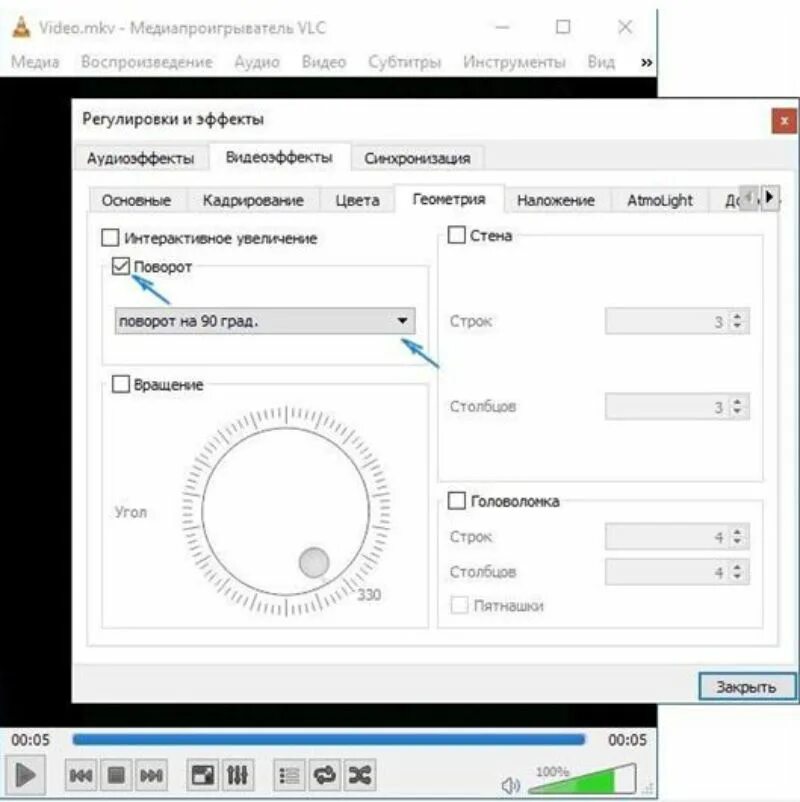The image size is (800, 802).
Task: Stop playback in VLC
Action: point(116,775)
